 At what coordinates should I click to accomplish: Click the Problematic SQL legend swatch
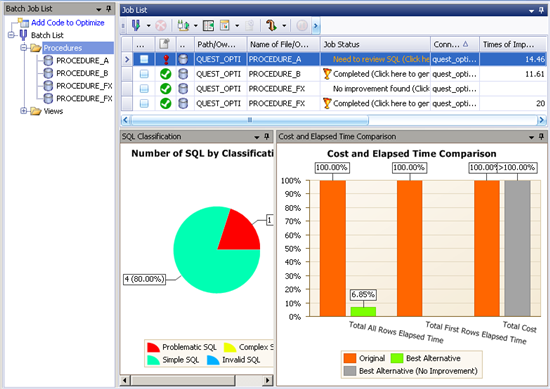[153, 347]
